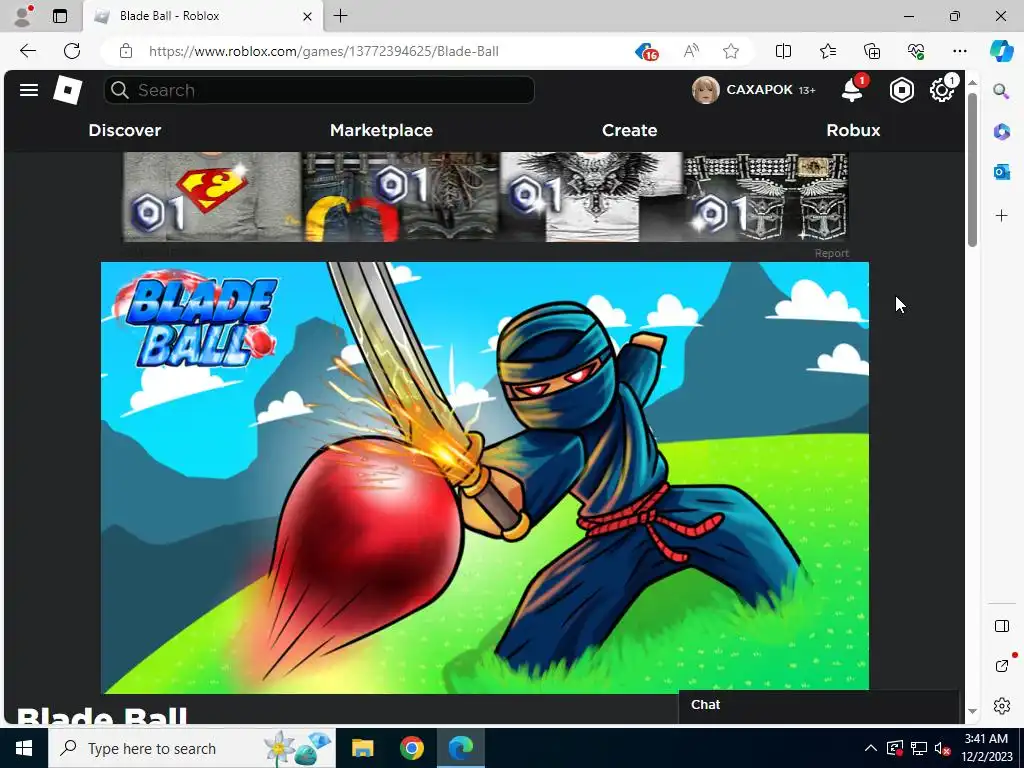Image resolution: width=1024 pixels, height=768 pixels.
Task: Click the CAXAPOK profile avatar
Action: [705, 90]
